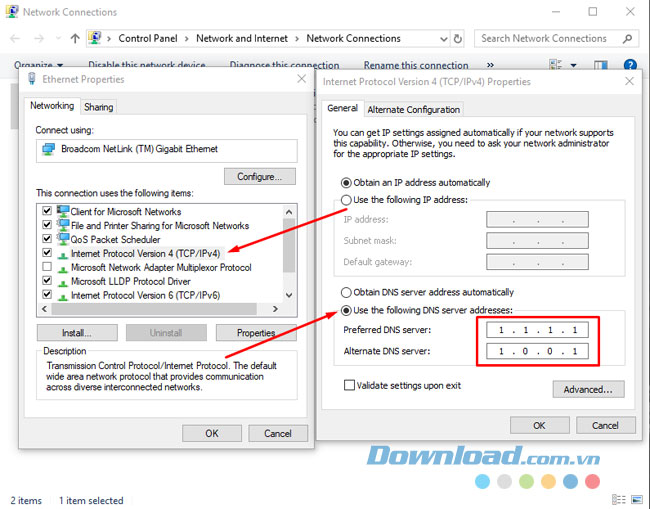Click the Alternate DNS server field

(537, 351)
